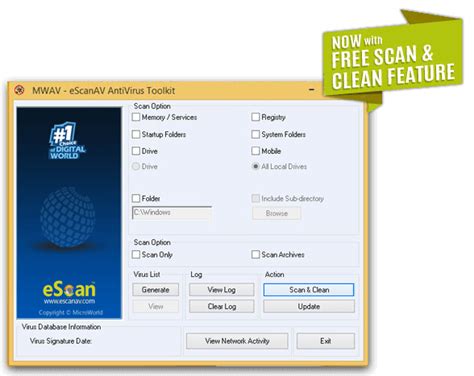Click the C:\Windows folder path field
This screenshot has height=376, width=474.
click(172, 213)
